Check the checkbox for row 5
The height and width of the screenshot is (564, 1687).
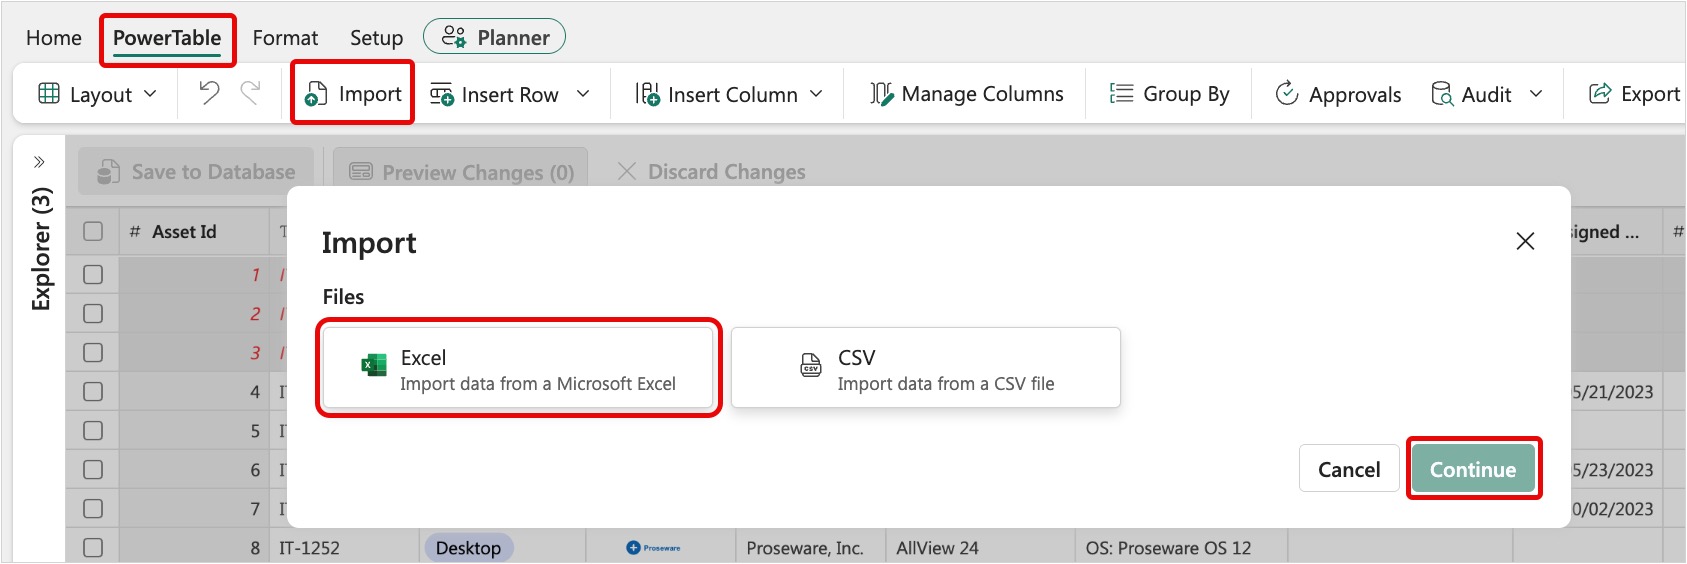coord(93,430)
